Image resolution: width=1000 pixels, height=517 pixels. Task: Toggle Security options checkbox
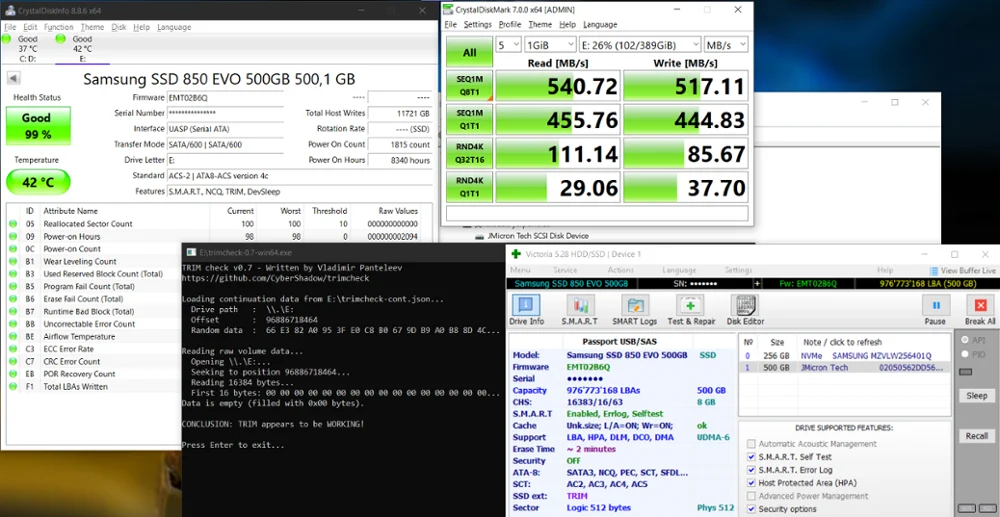click(x=751, y=509)
